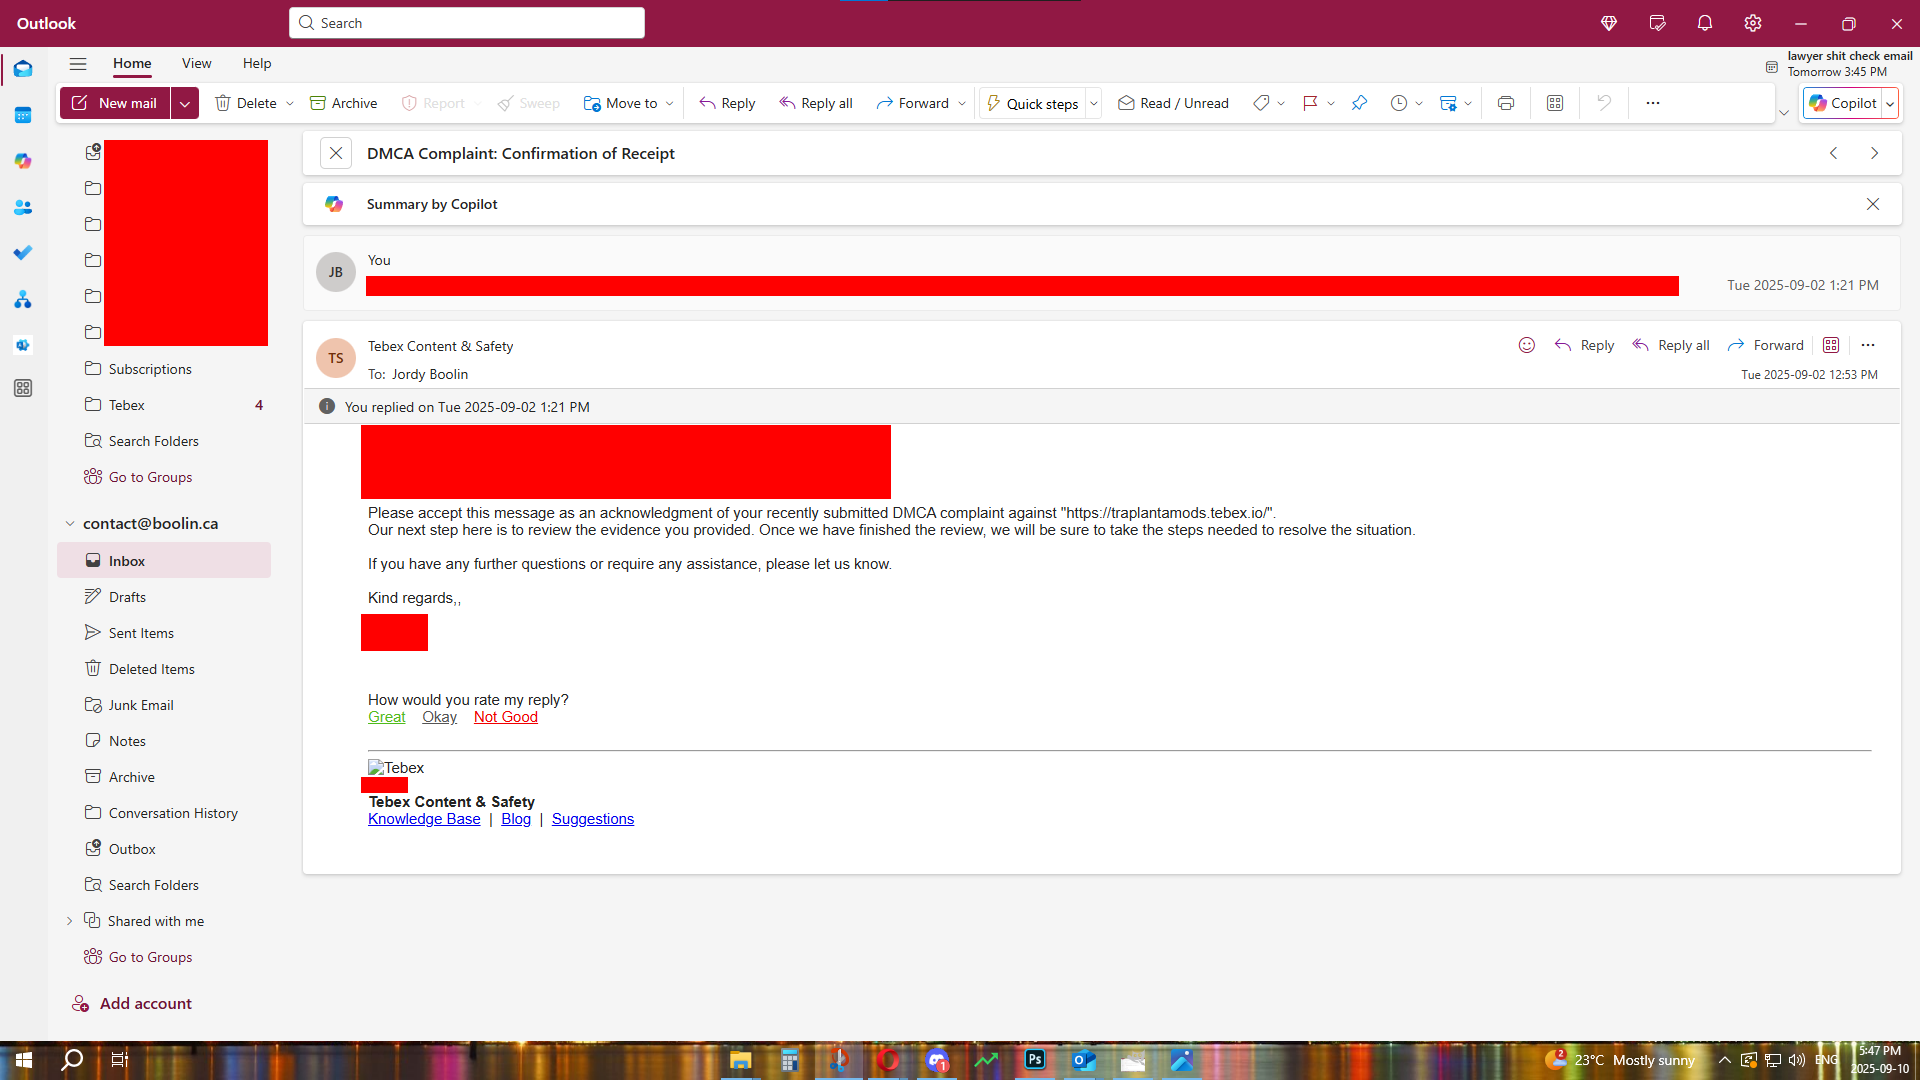This screenshot has width=1920, height=1080.
Task: Open the collapsed You reply message
Action: (1102, 272)
